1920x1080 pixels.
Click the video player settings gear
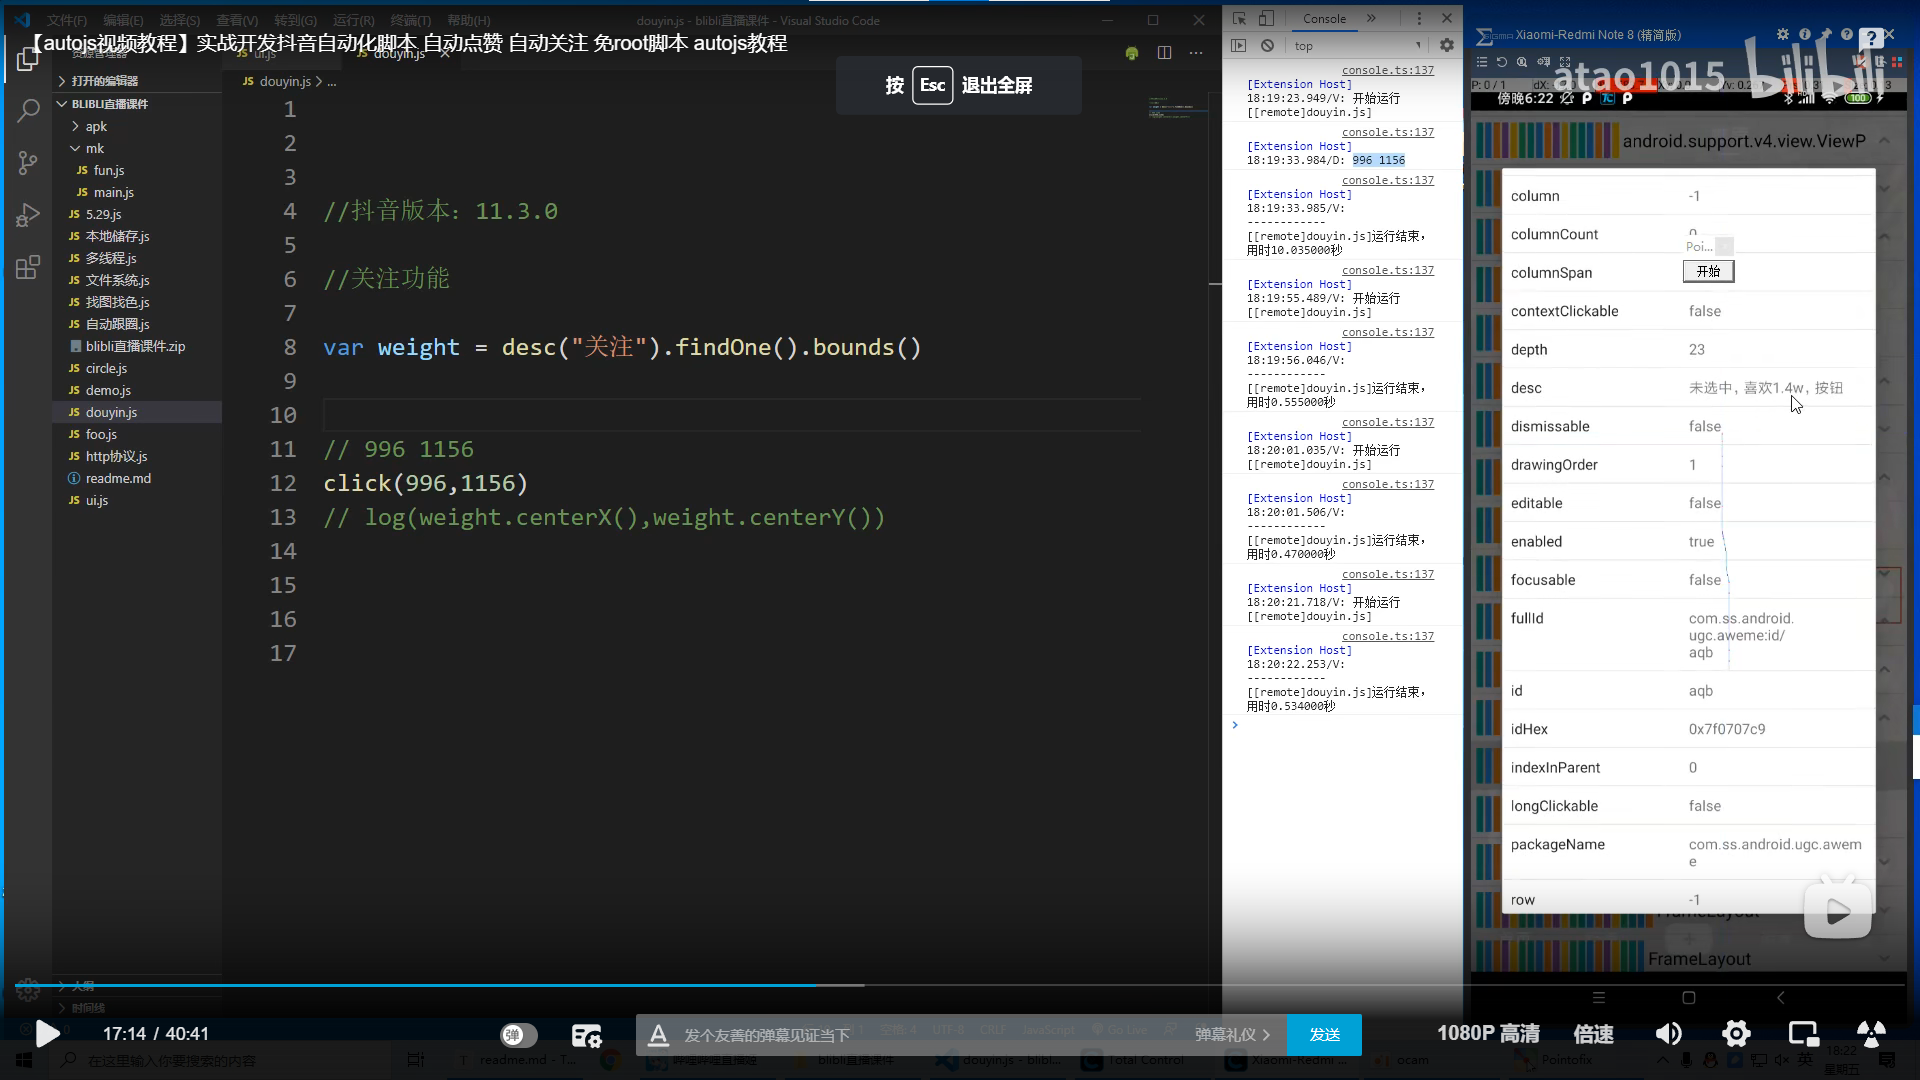1736,1034
